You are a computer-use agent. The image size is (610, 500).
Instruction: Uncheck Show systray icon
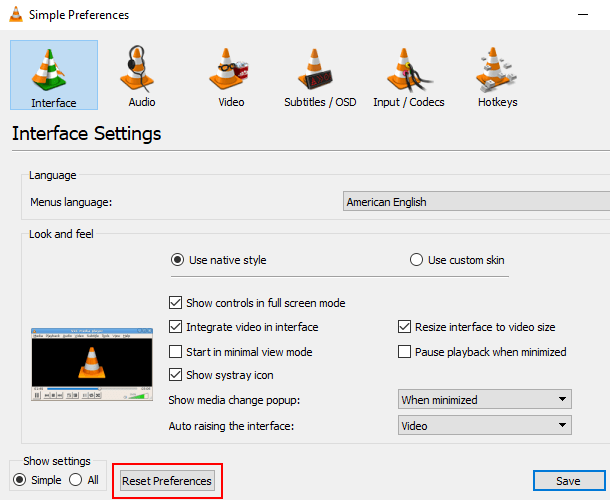pyautogui.click(x=177, y=376)
